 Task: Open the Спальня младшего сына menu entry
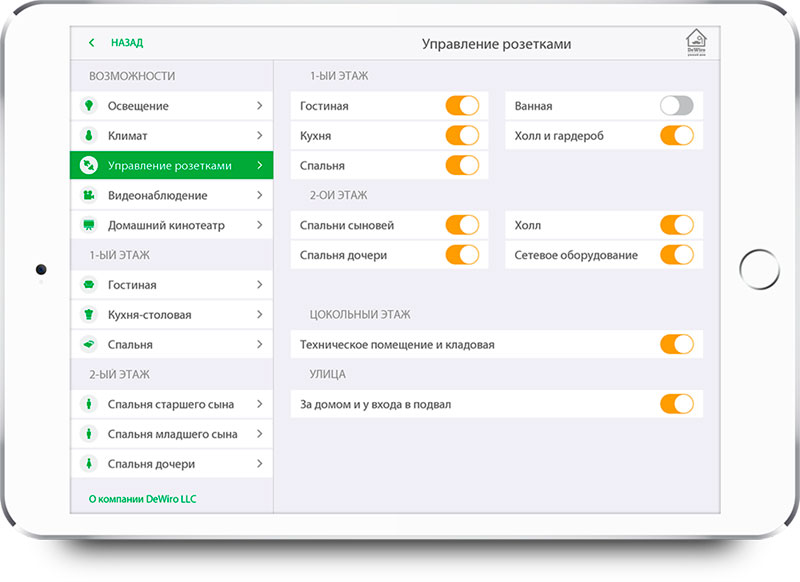172,434
